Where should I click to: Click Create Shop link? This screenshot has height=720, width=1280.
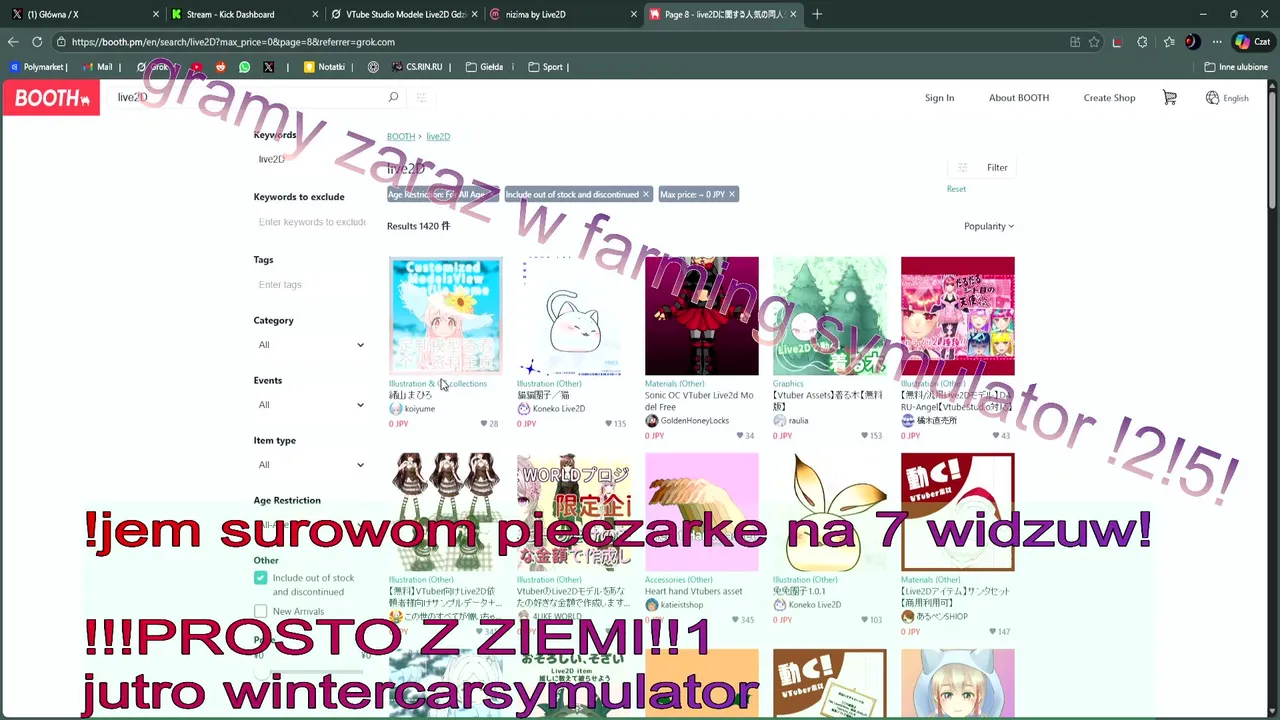1109,98
